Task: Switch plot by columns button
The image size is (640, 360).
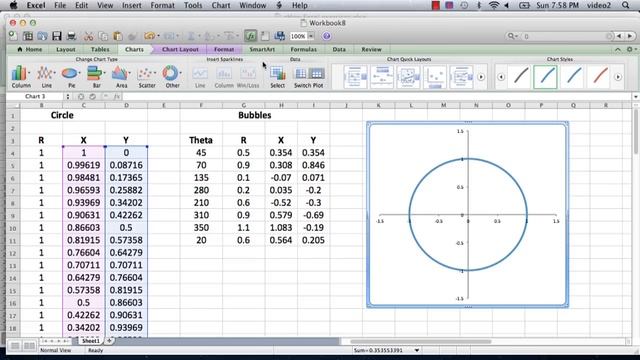Action: 316,73
